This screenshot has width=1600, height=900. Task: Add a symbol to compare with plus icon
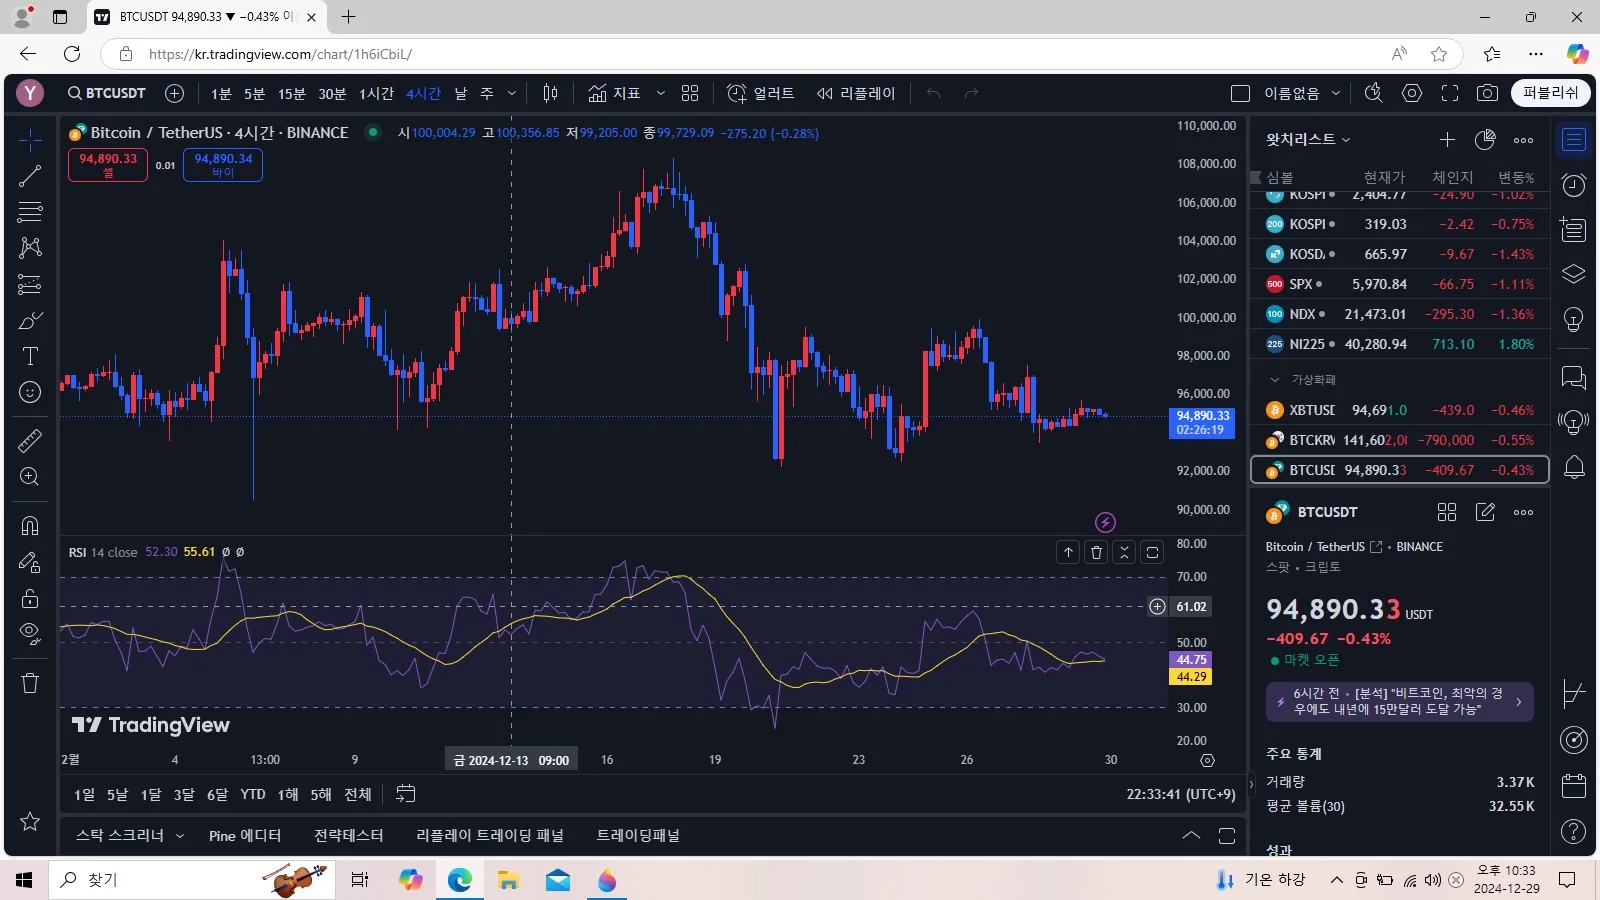click(174, 93)
